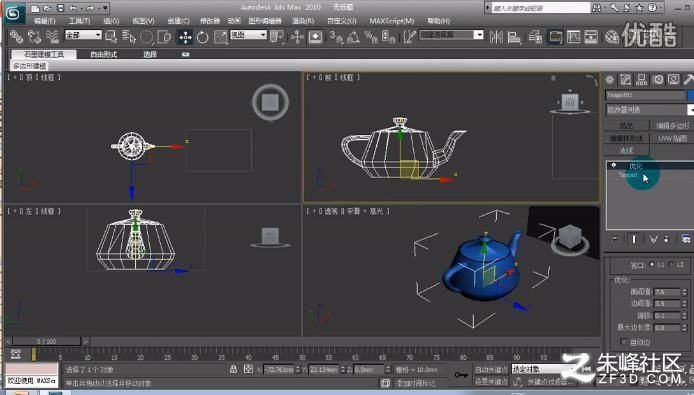Open the 全部 selection filter dropdown
The width and height of the screenshot is (694, 395).
coord(83,35)
